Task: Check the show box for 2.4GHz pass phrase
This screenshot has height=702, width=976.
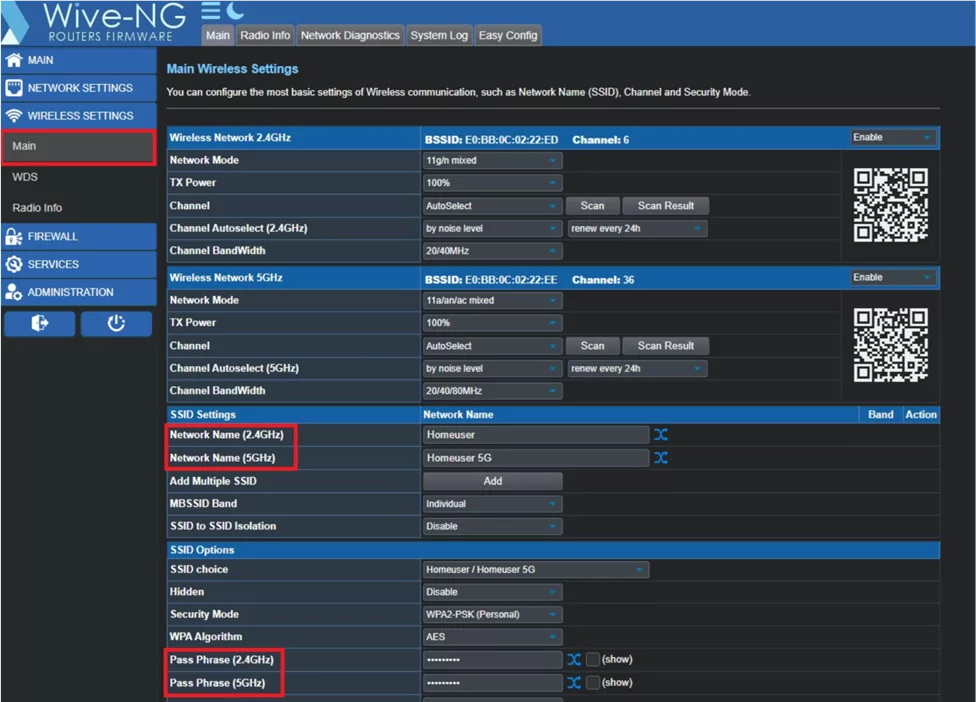Action: tap(593, 660)
